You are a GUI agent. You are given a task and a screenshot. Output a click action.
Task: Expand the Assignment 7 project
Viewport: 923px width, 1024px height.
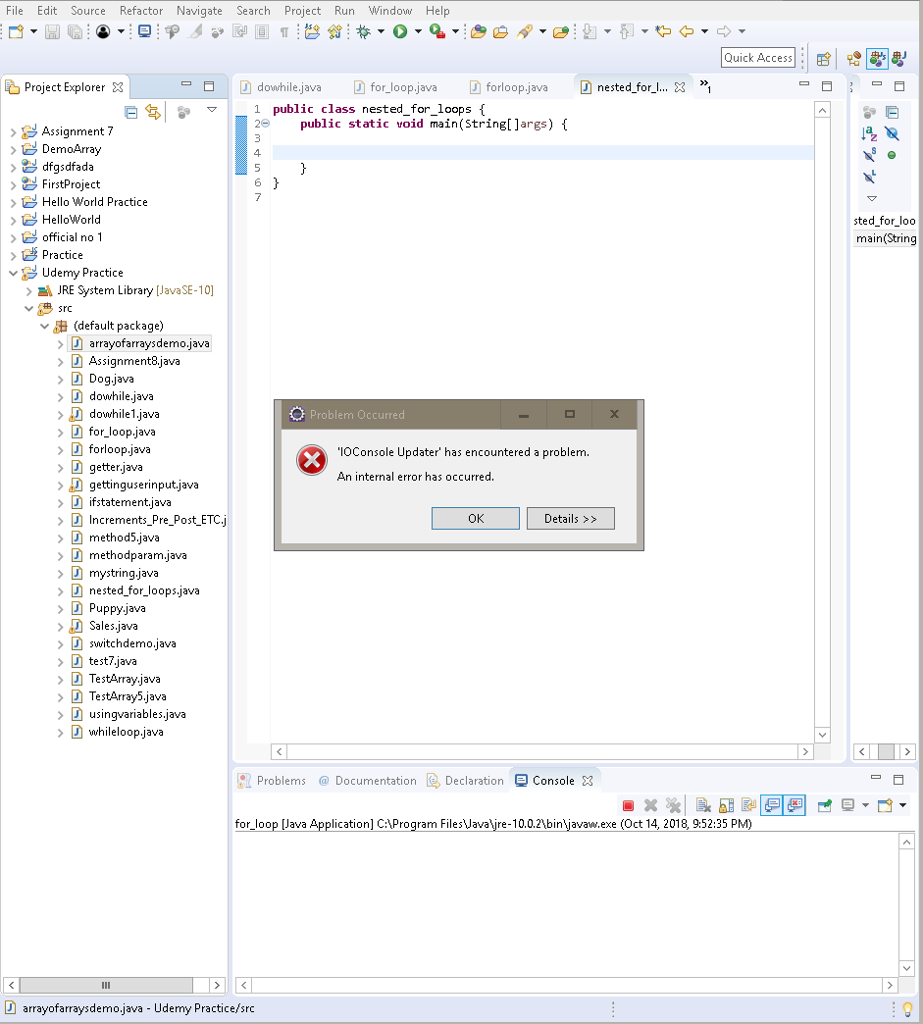(x=13, y=132)
